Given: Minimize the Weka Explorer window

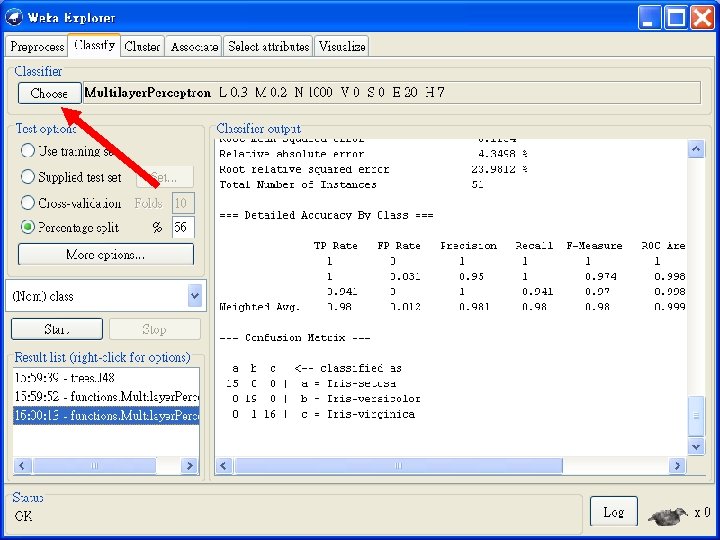Looking at the screenshot, I should tap(649, 17).
